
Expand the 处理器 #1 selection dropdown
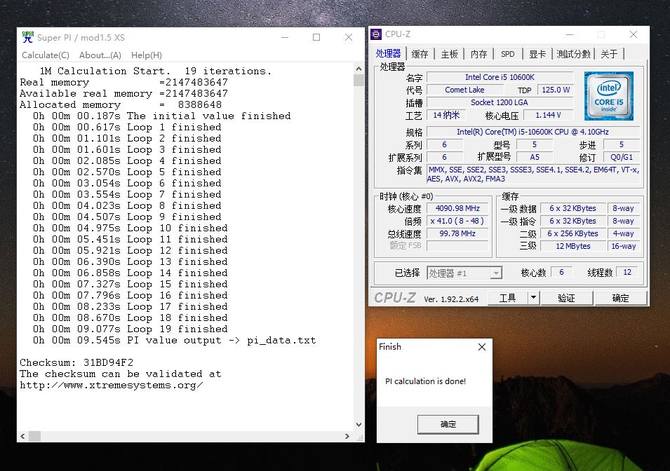coord(496,273)
